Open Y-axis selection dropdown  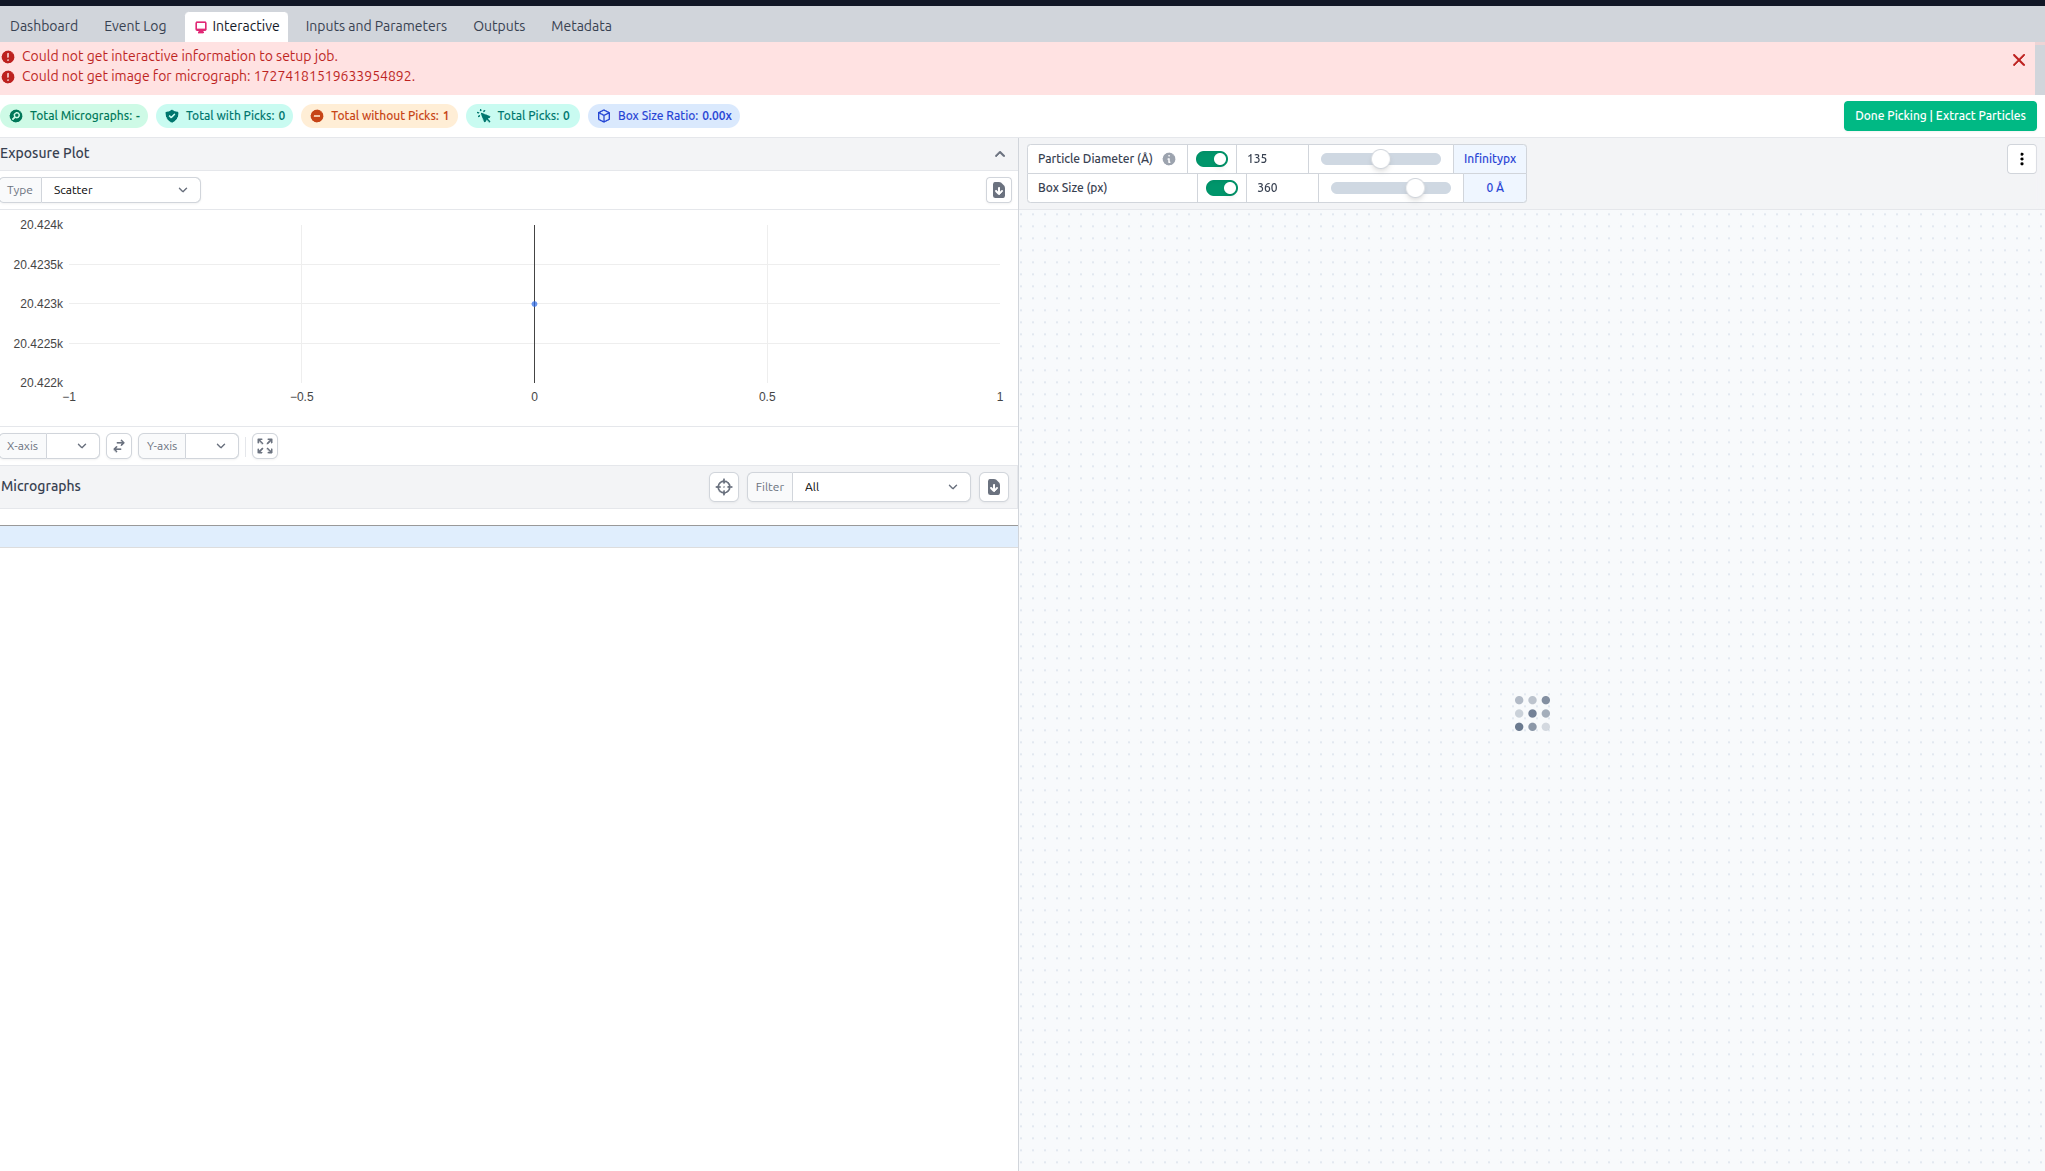point(212,446)
